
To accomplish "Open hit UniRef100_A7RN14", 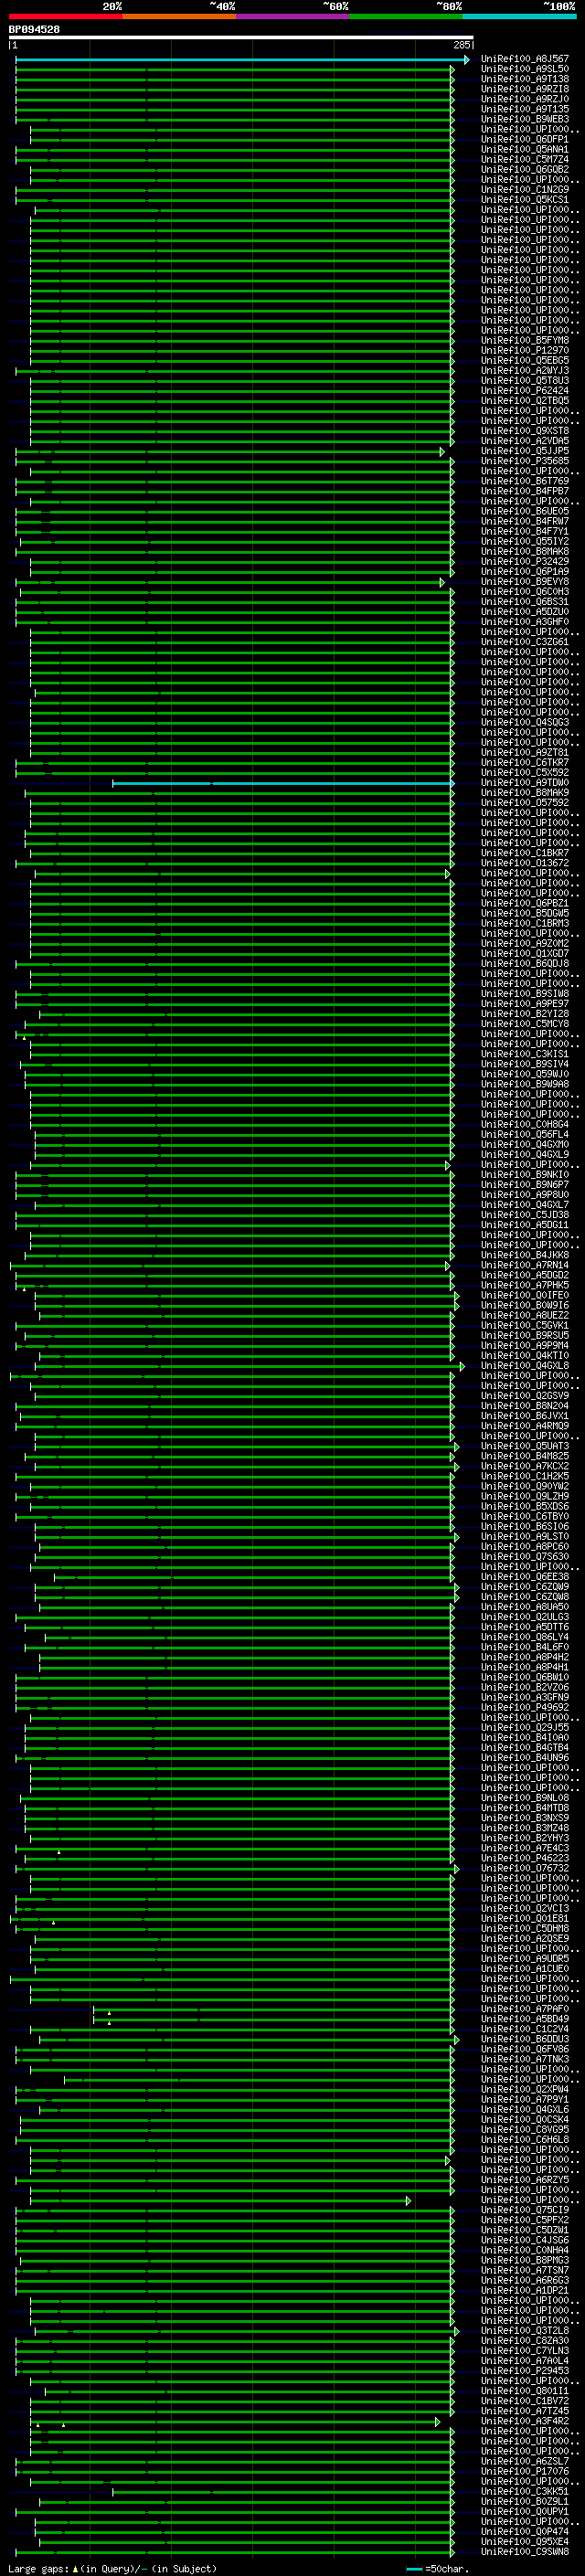I will pos(525,1265).
